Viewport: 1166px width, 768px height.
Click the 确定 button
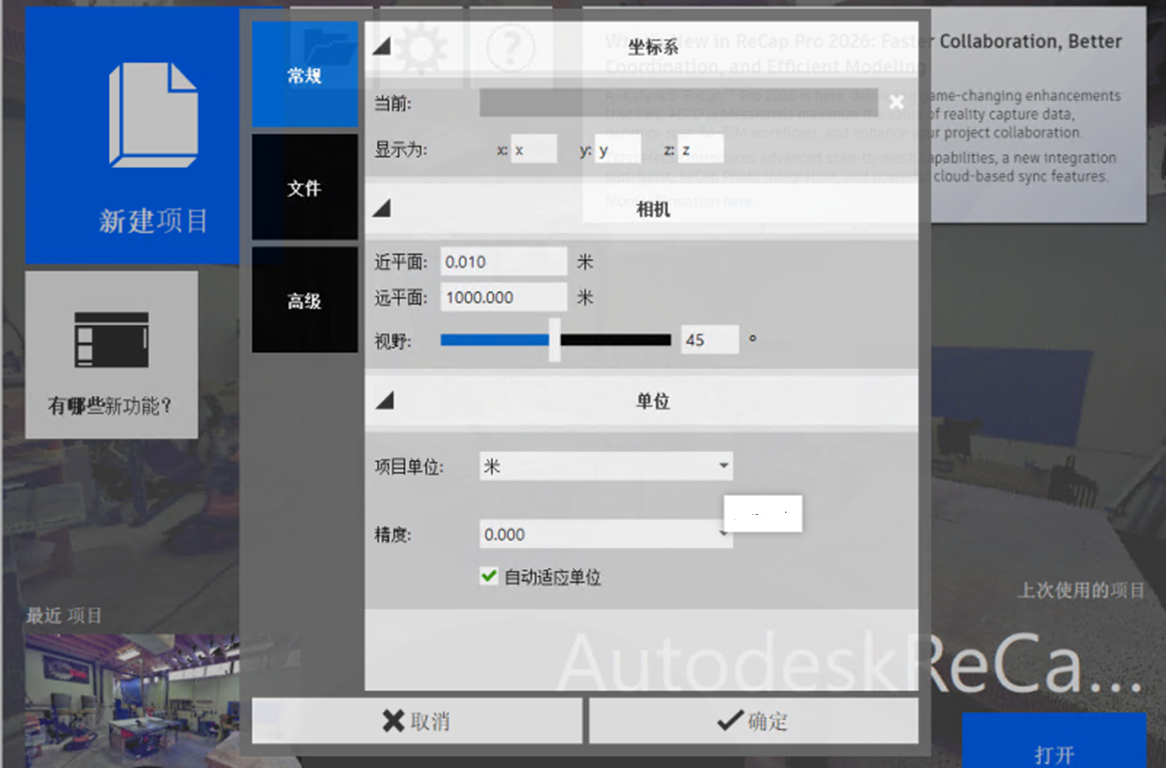point(753,720)
